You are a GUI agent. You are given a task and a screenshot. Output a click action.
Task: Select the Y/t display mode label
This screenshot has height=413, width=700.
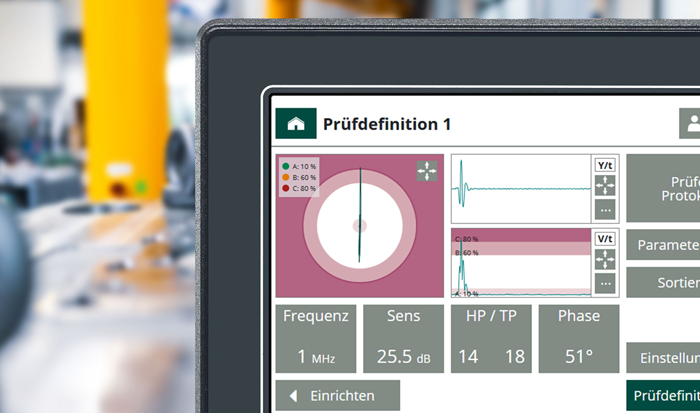(x=605, y=165)
